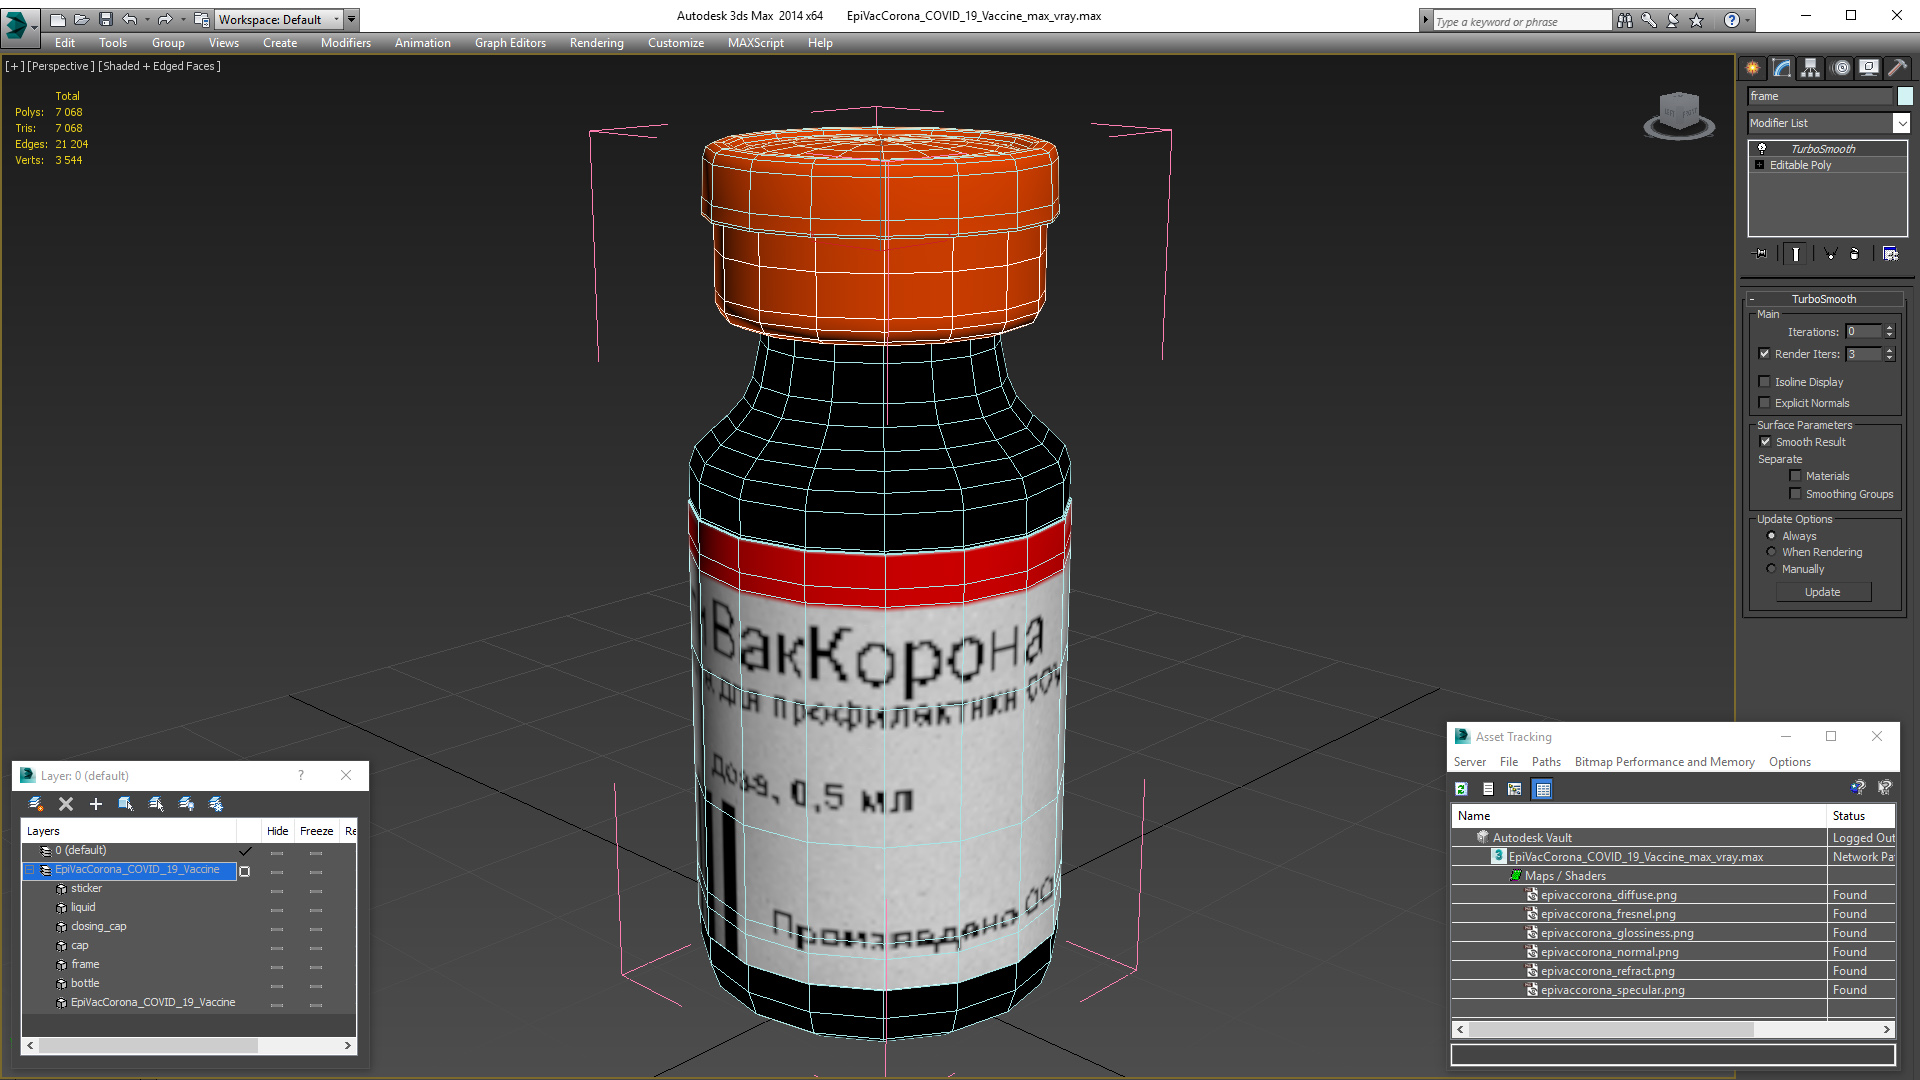Click Refresh icon in Asset Tracking

tap(1461, 789)
